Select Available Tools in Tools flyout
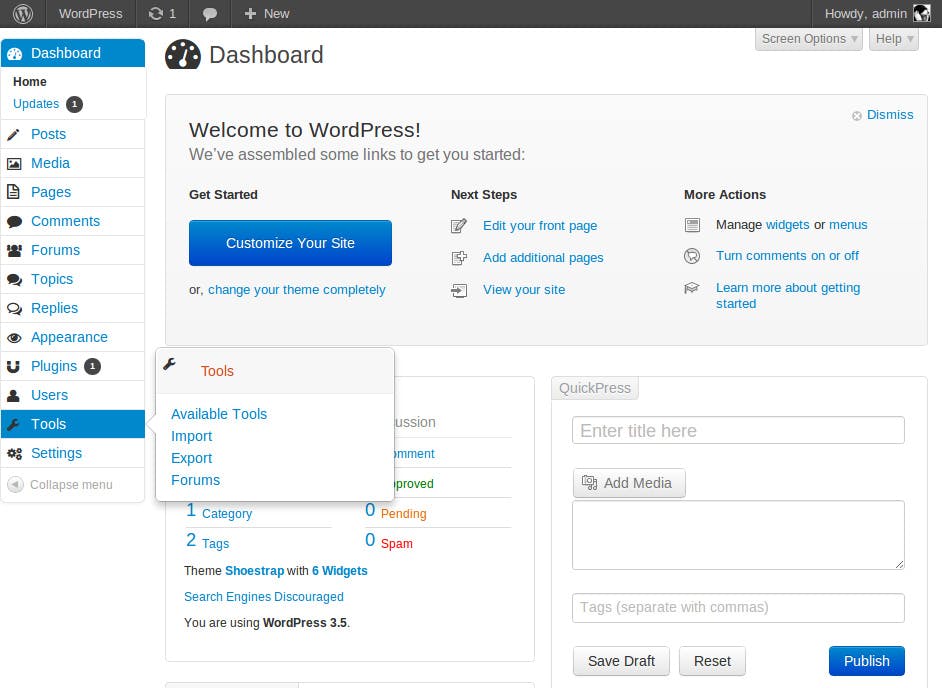Image resolution: width=942 pixels, height=688 pixels. click(x=219, y=414)
